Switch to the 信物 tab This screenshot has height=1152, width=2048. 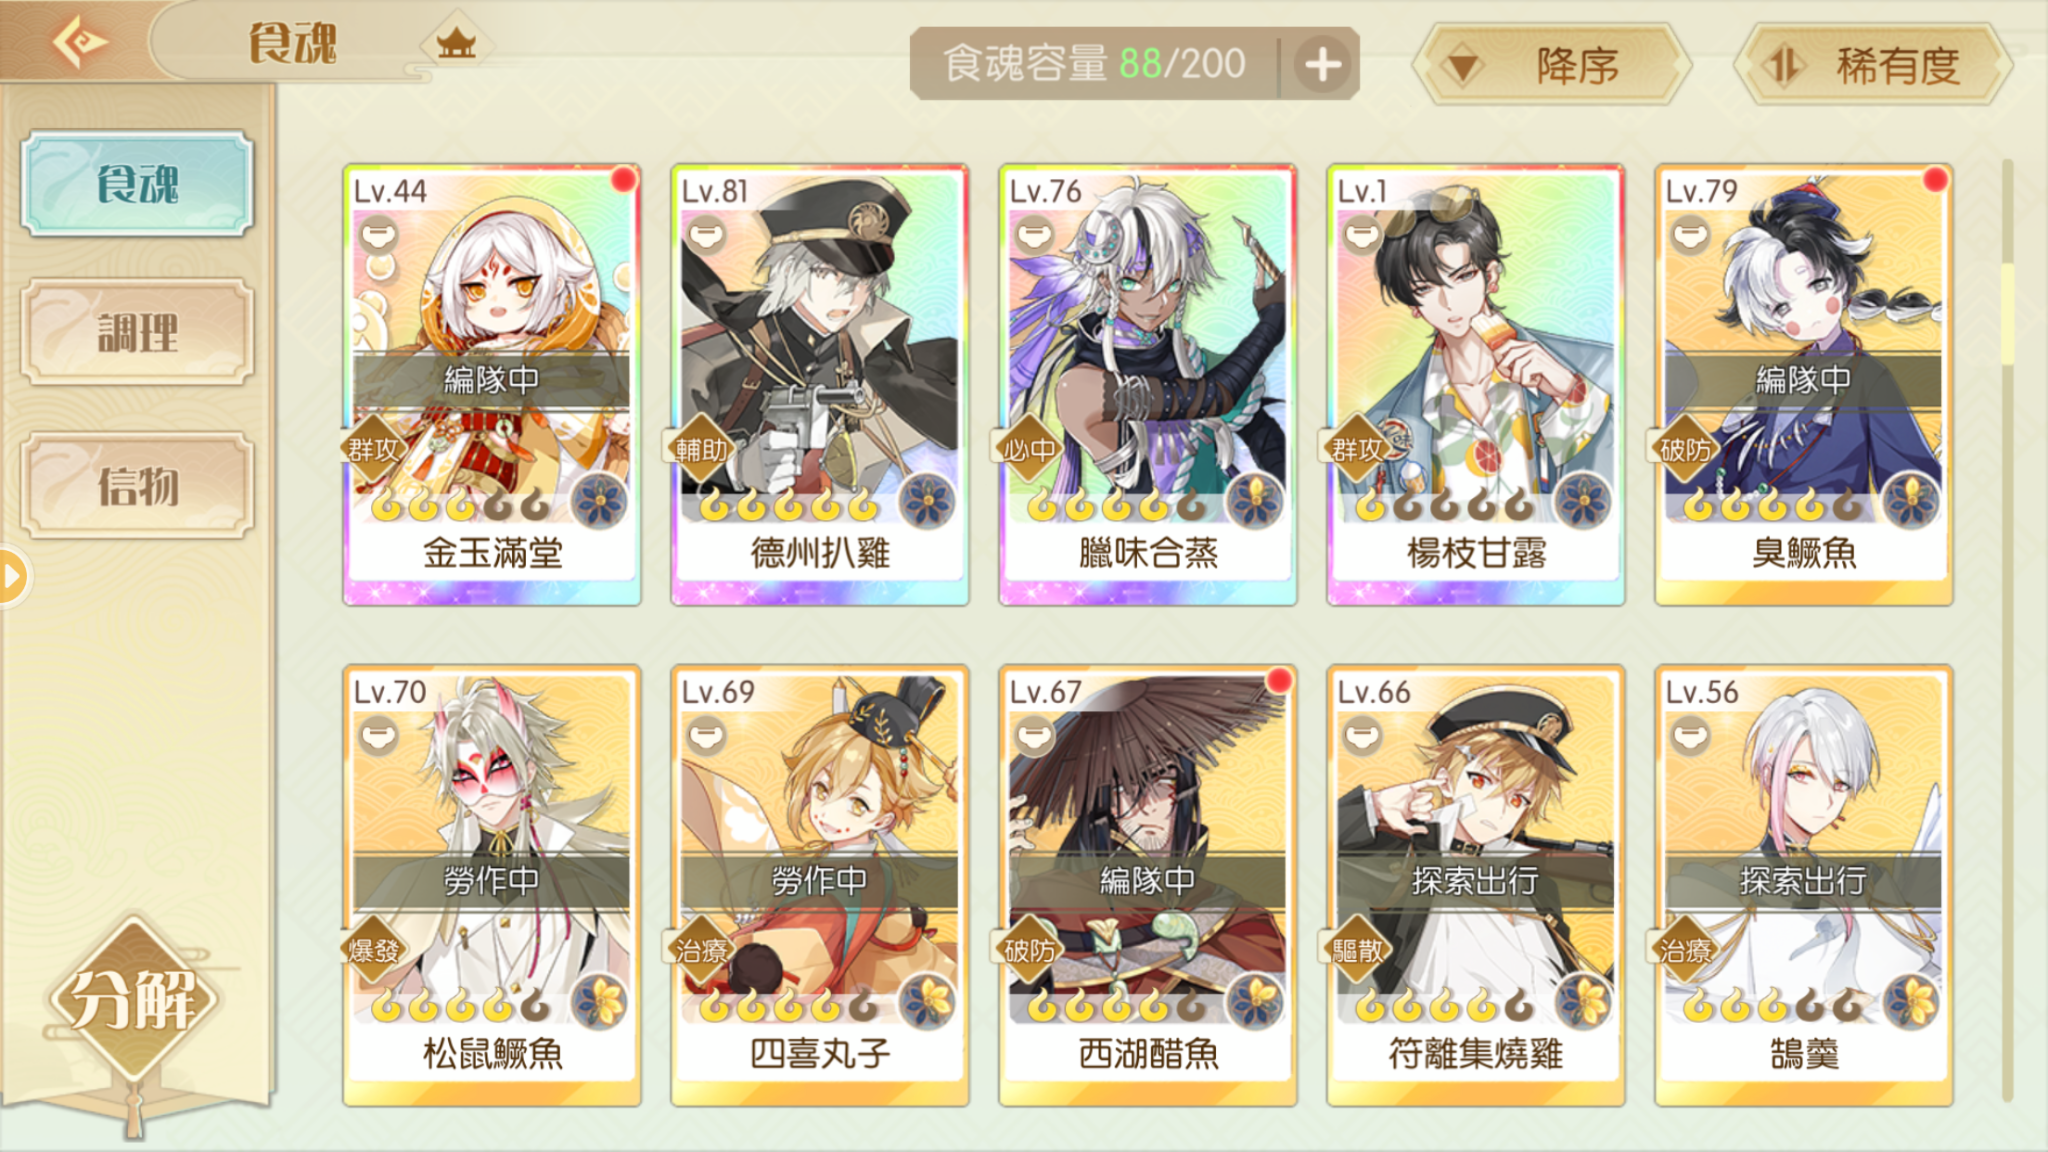[137, 486]
